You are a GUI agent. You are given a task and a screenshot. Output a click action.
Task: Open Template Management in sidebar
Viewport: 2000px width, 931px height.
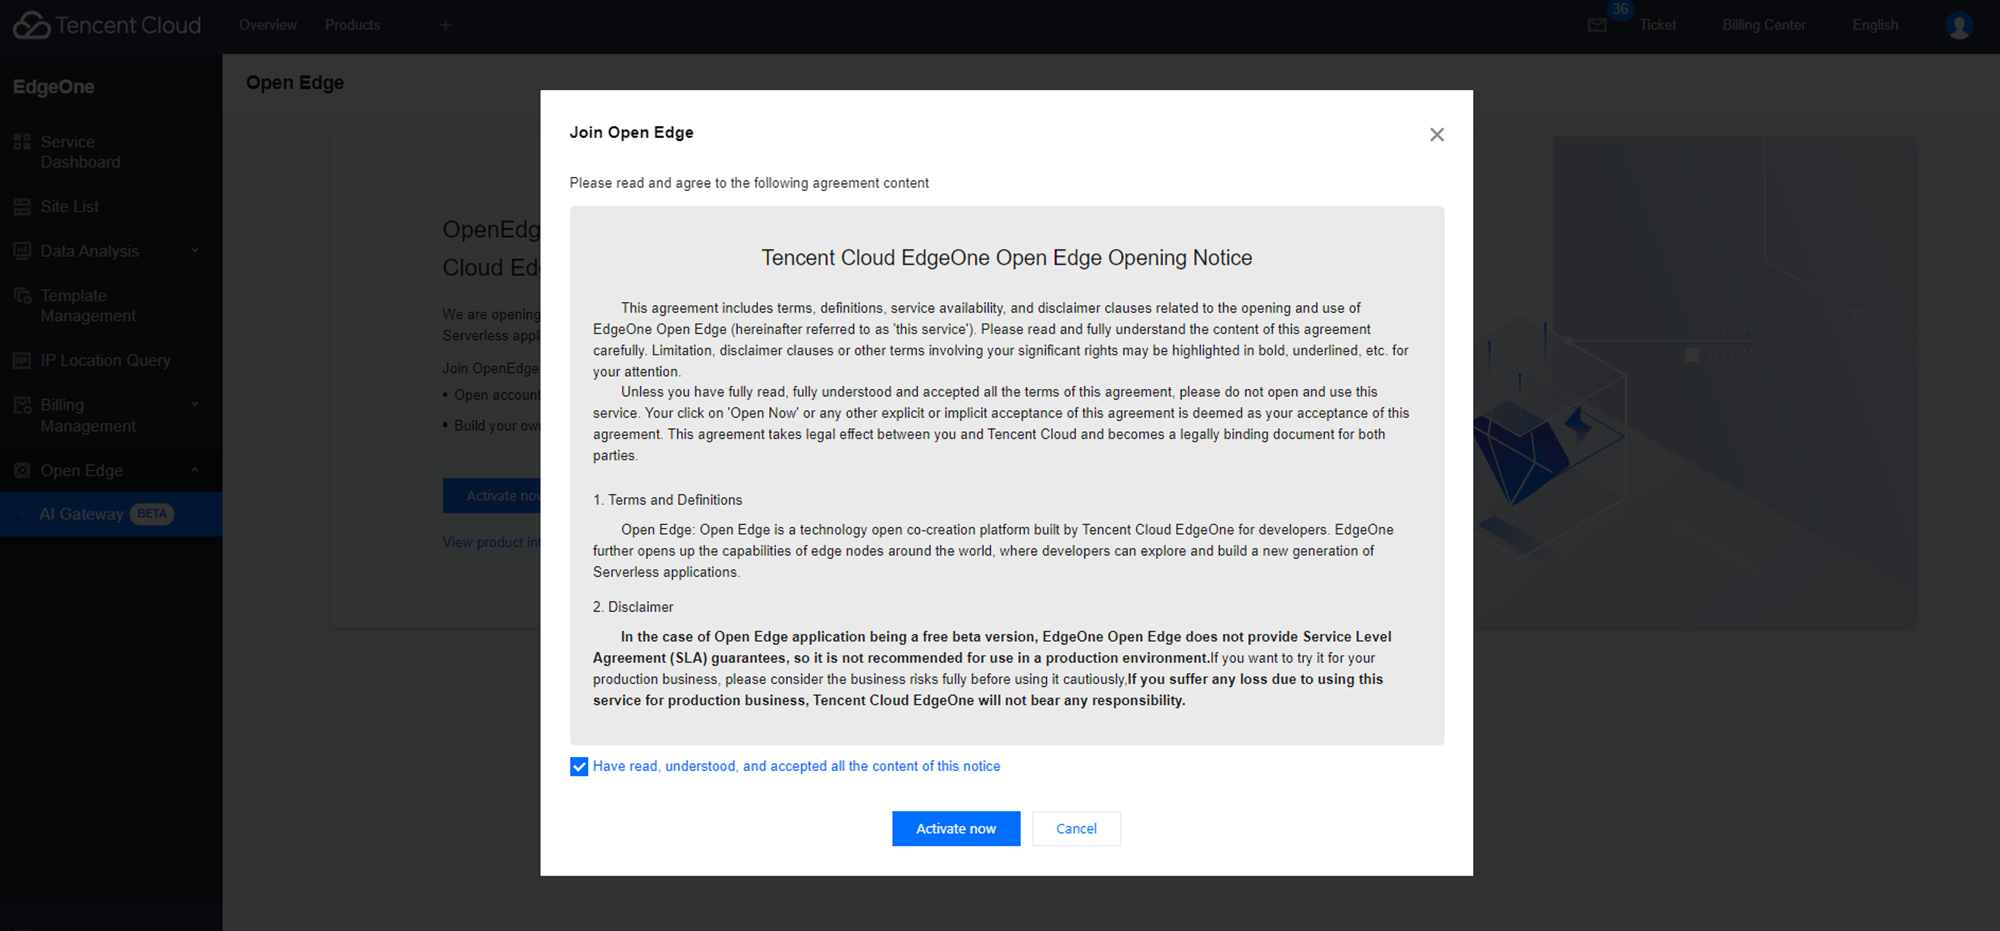(x=88, y=306)
